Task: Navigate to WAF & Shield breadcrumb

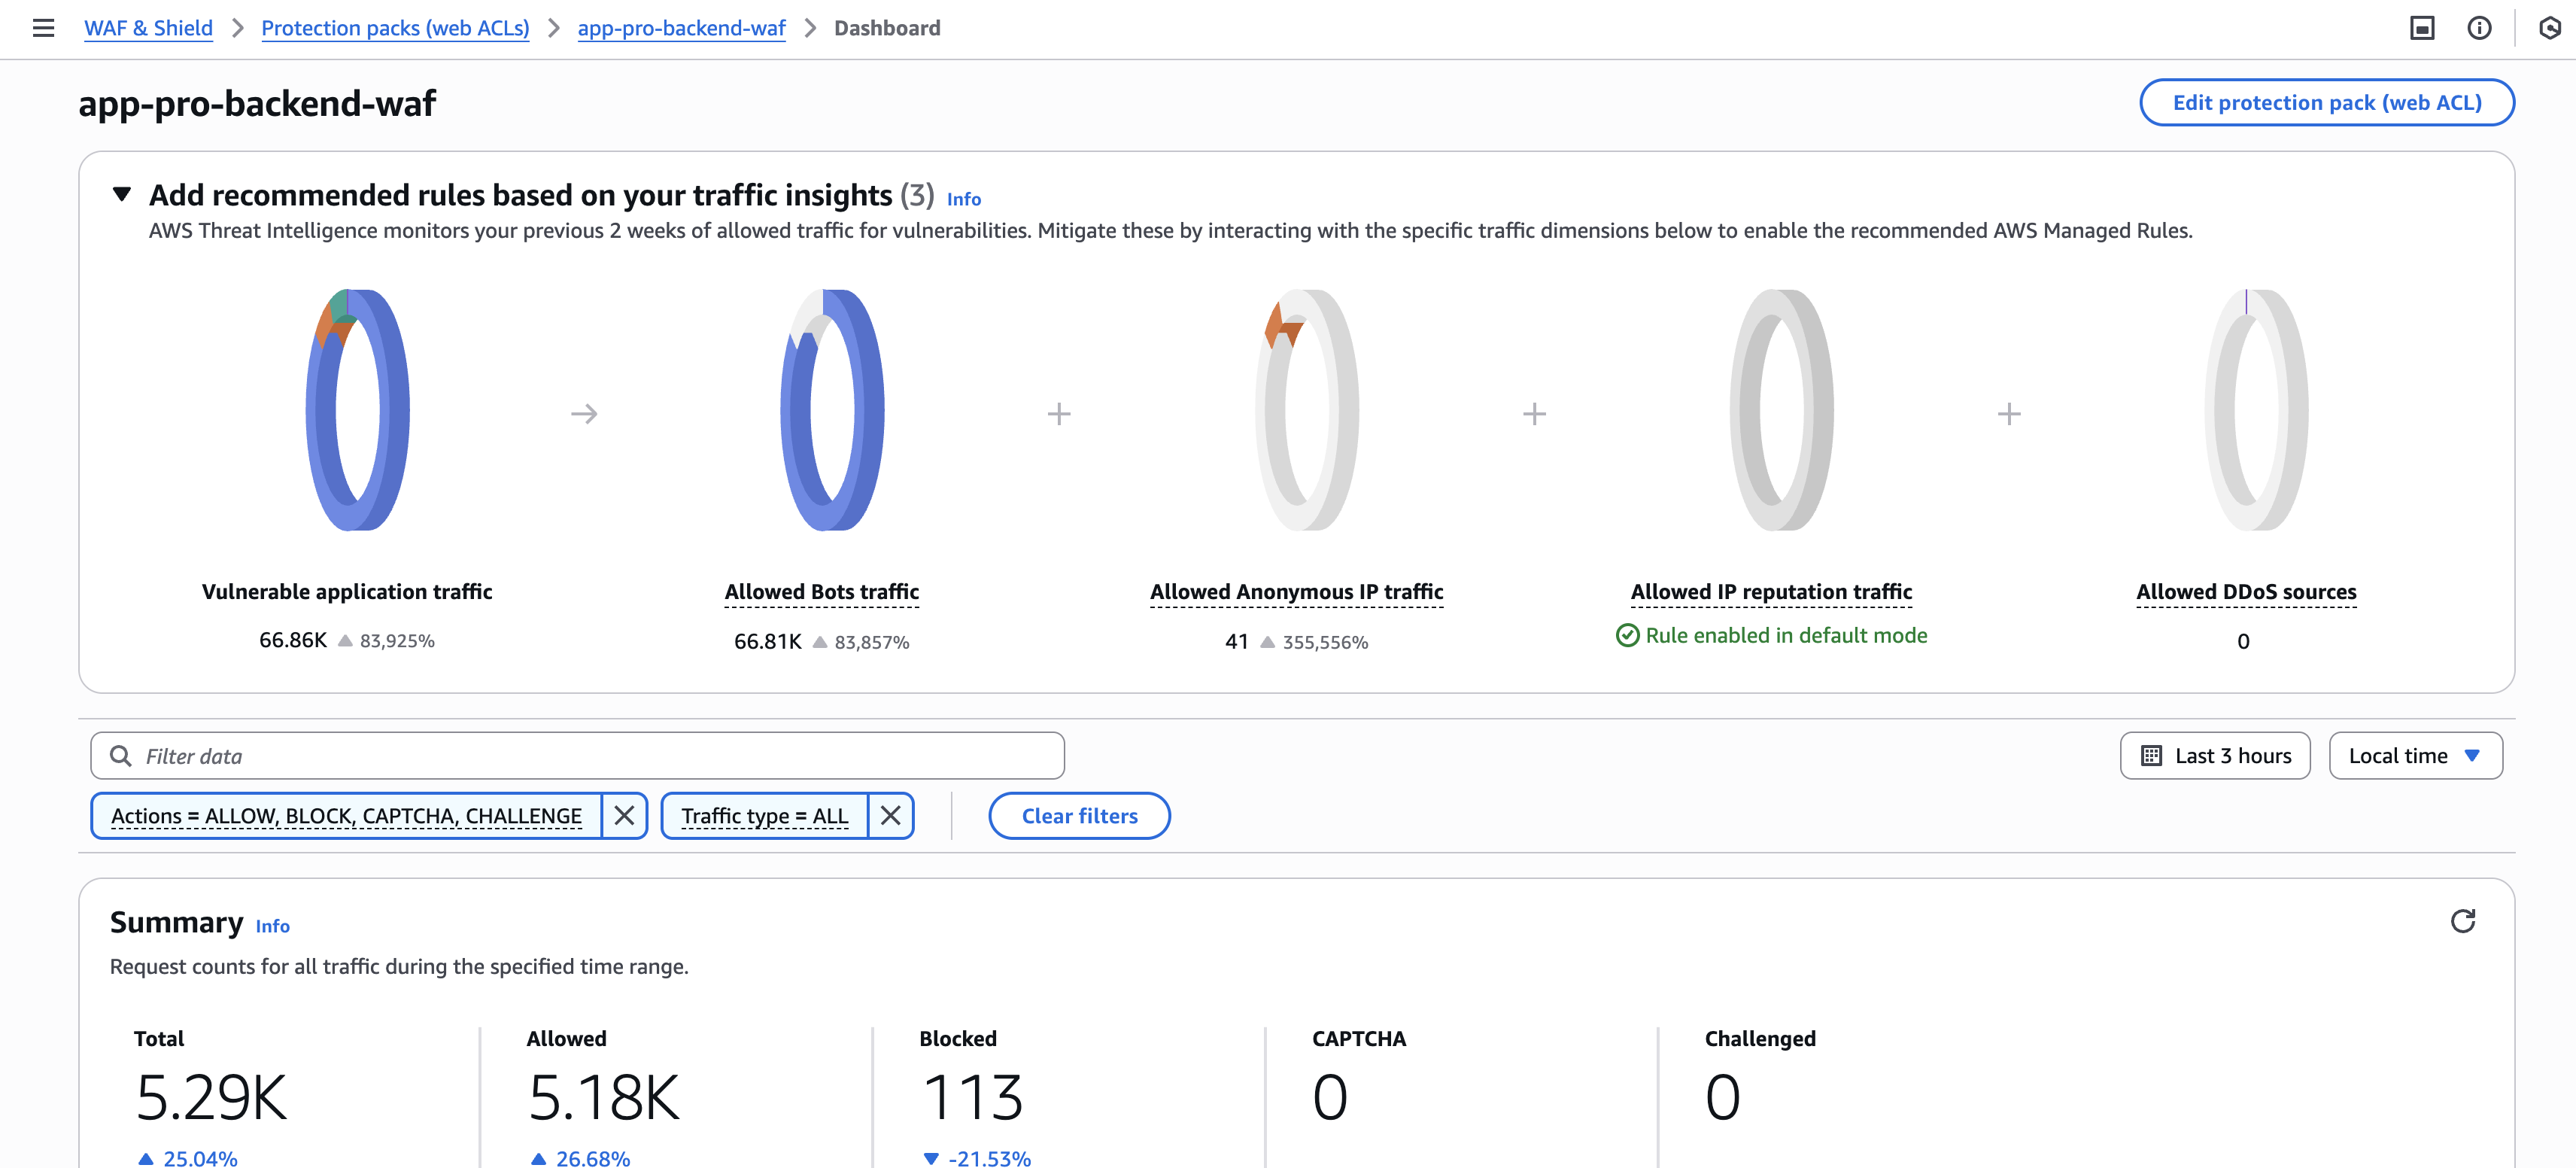Action: 148,28
